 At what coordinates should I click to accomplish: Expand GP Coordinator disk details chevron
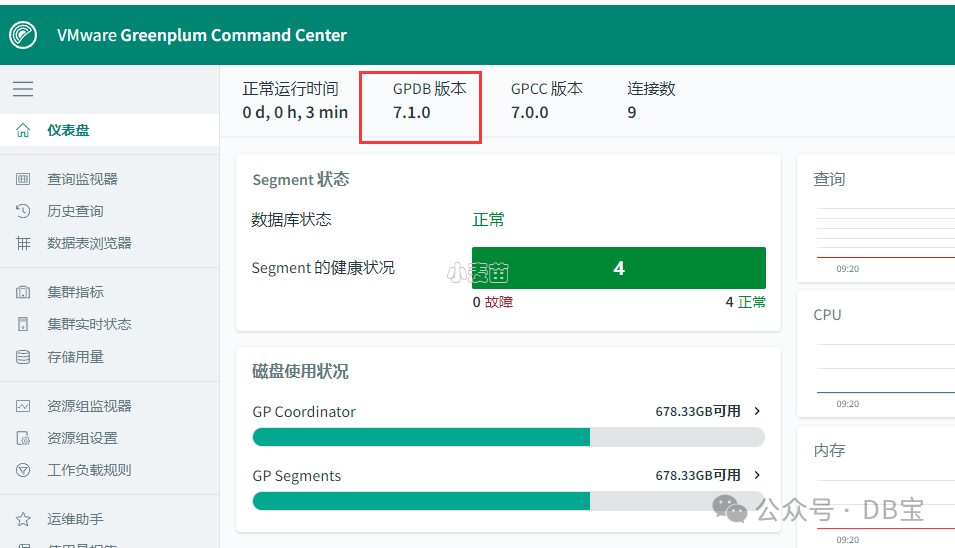(x=757, y=411)
